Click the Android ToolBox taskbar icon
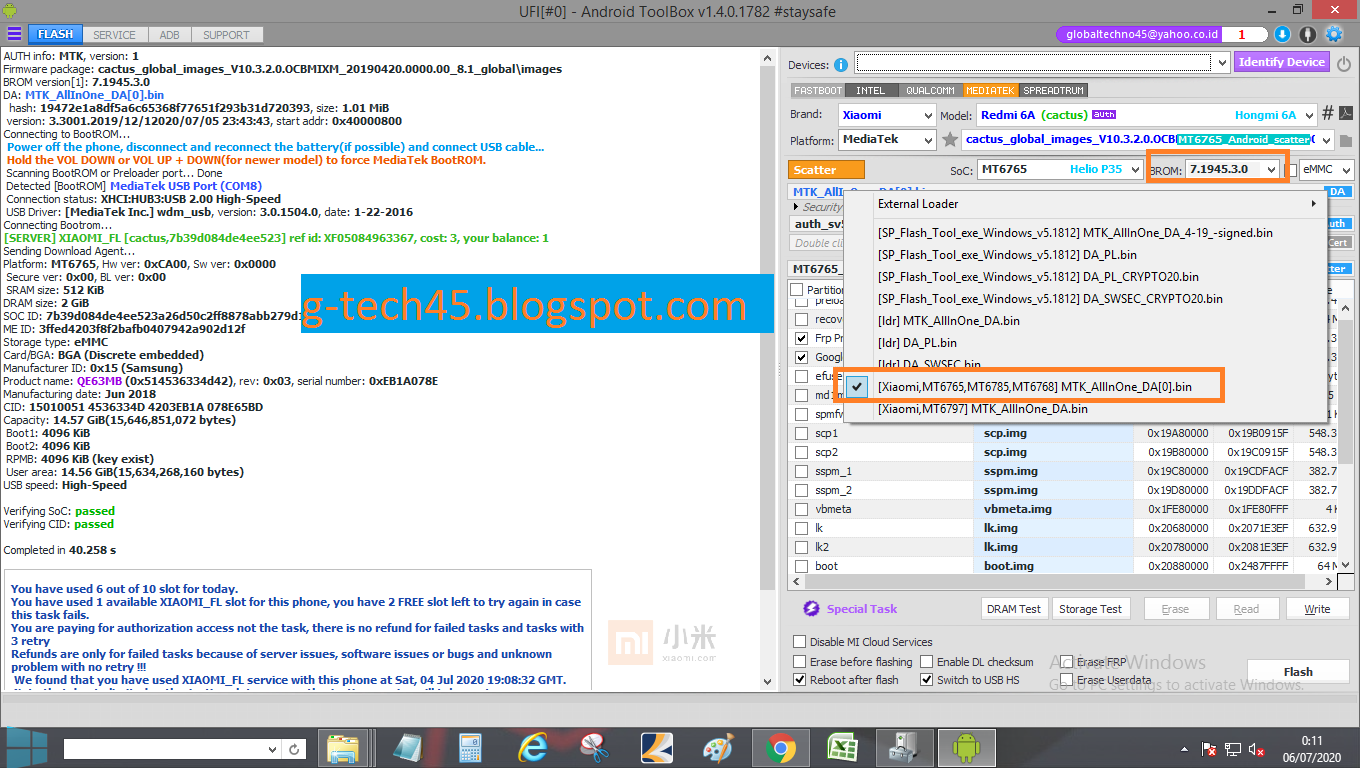Image resolution: width=1360 pixels, height=768 pixels. coord(966,748)
